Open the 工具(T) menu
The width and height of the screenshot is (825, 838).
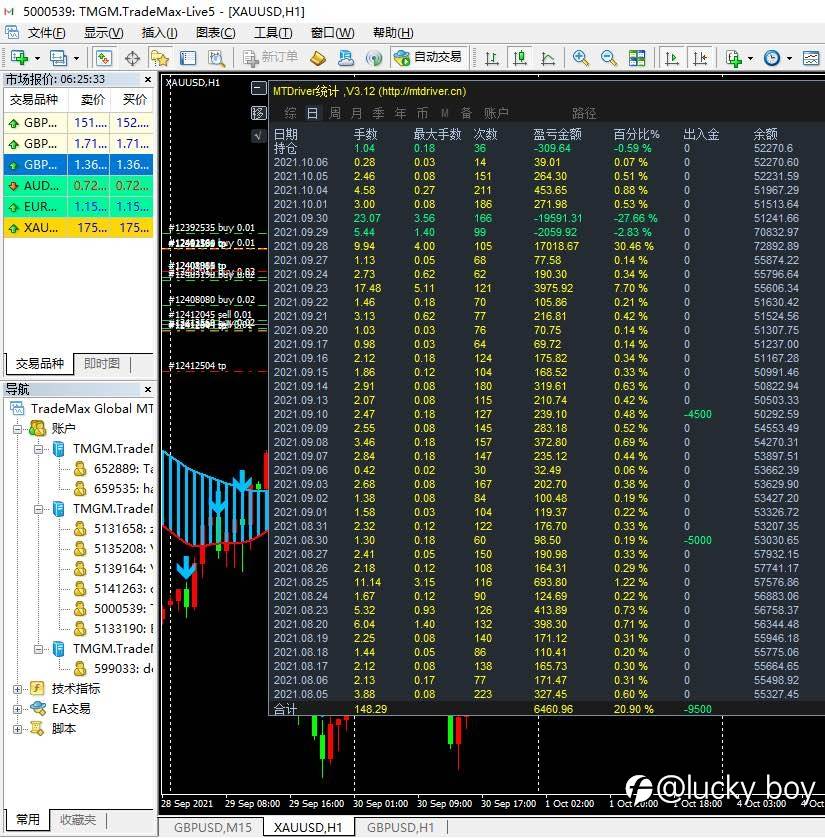pos(272,32)
